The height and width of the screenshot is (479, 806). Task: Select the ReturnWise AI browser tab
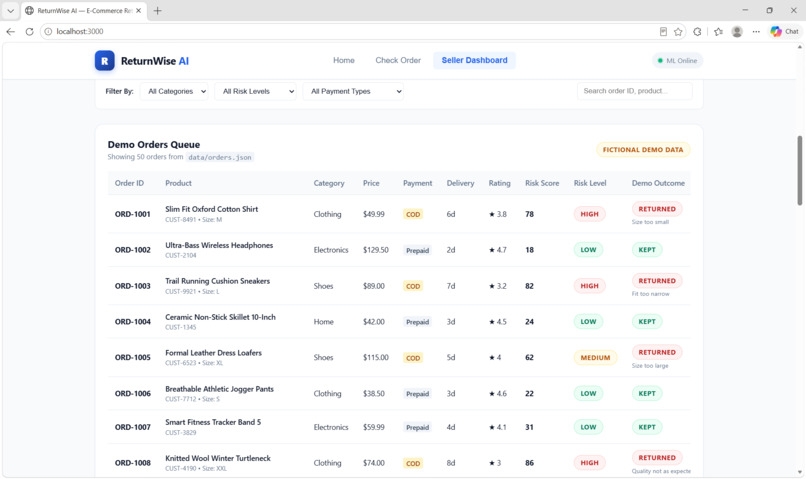pyautogui.click(x=83, y=10)
